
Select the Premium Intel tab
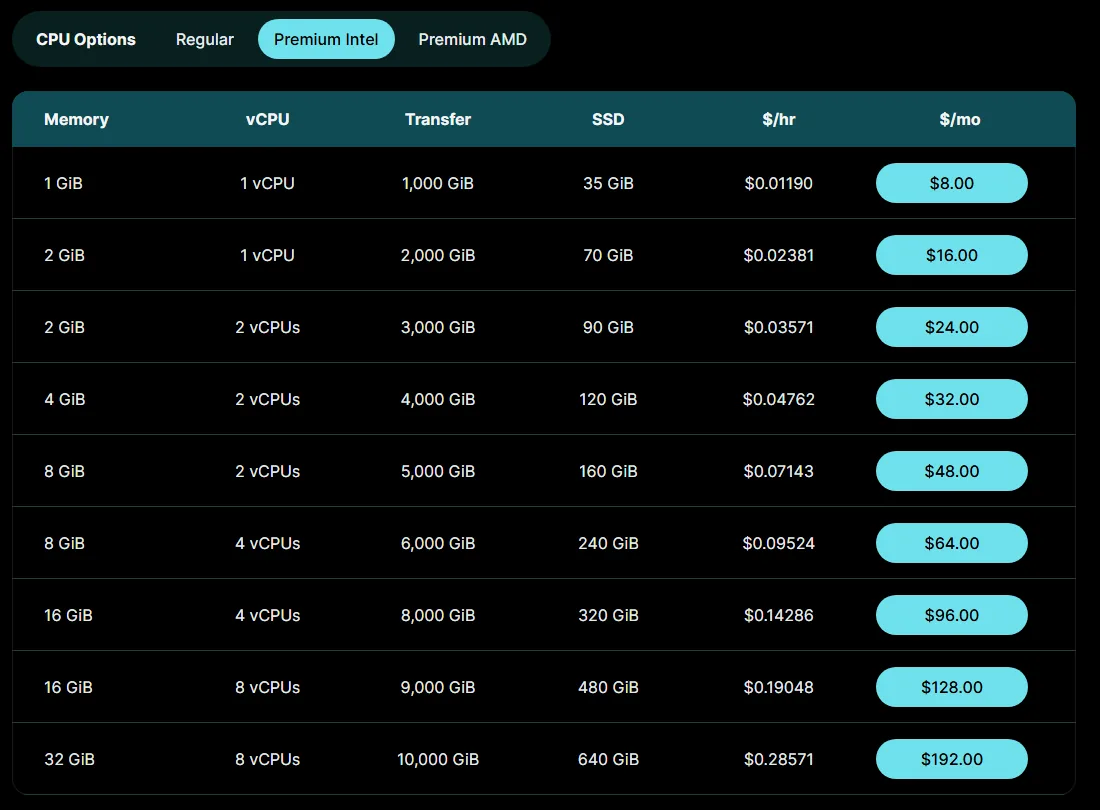pyautogui.click(x=326, y=39)
